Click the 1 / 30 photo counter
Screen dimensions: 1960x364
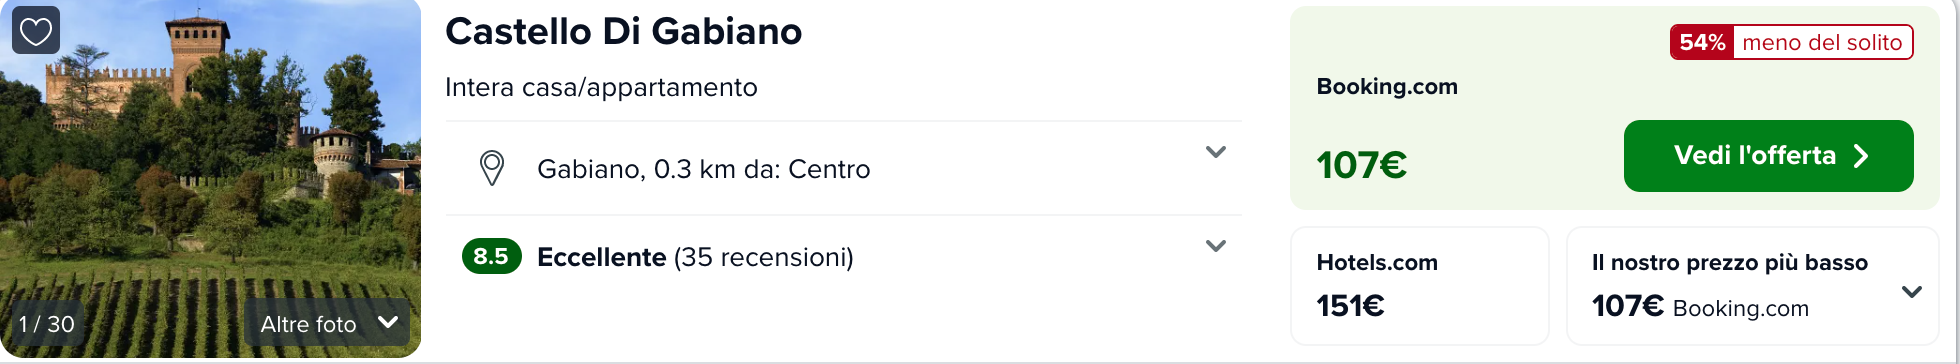click(46, 324)
